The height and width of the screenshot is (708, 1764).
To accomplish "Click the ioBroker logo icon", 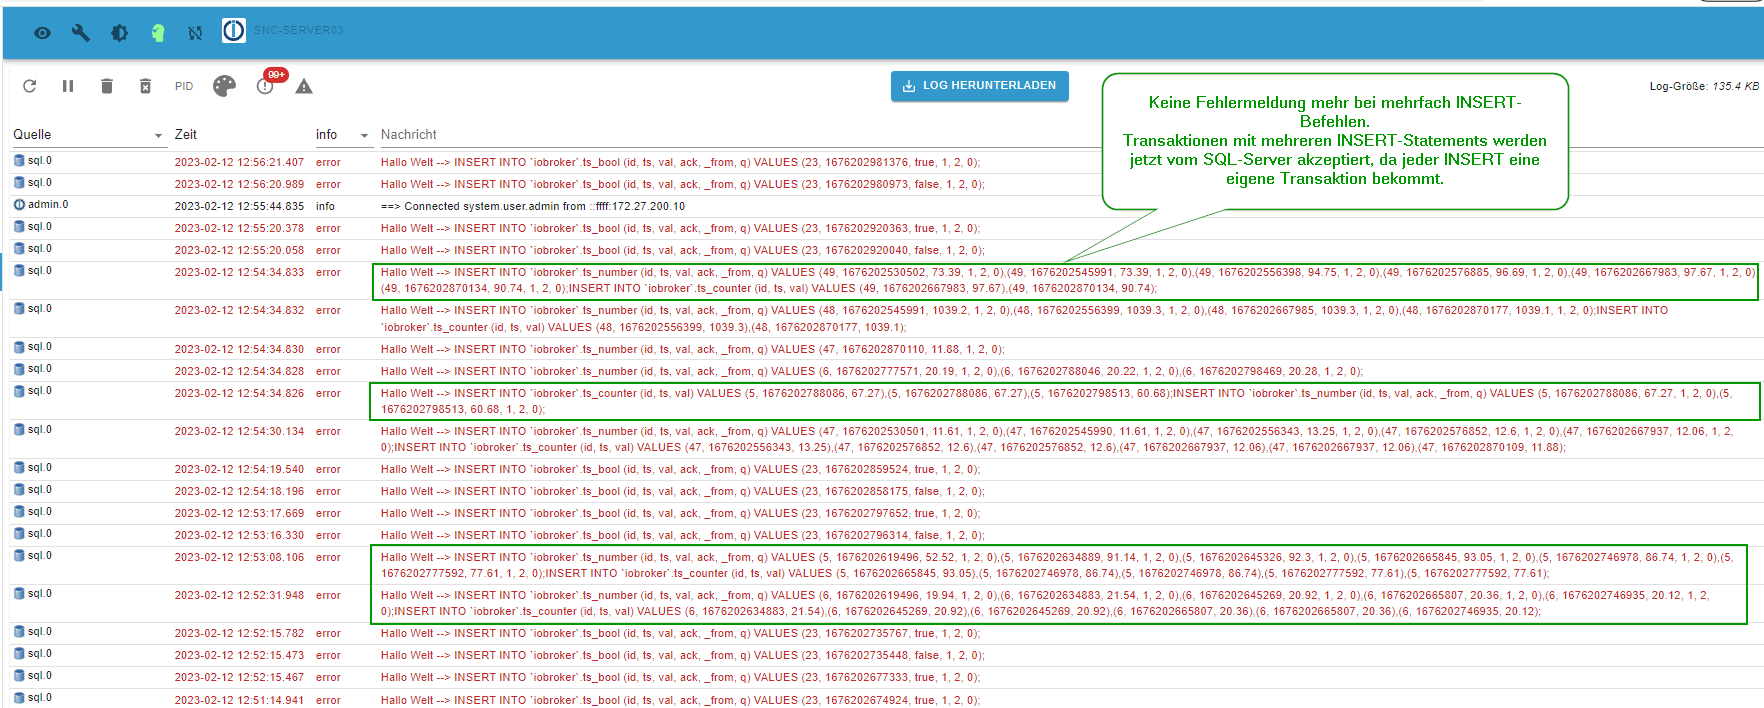I will tap(233, 31).
